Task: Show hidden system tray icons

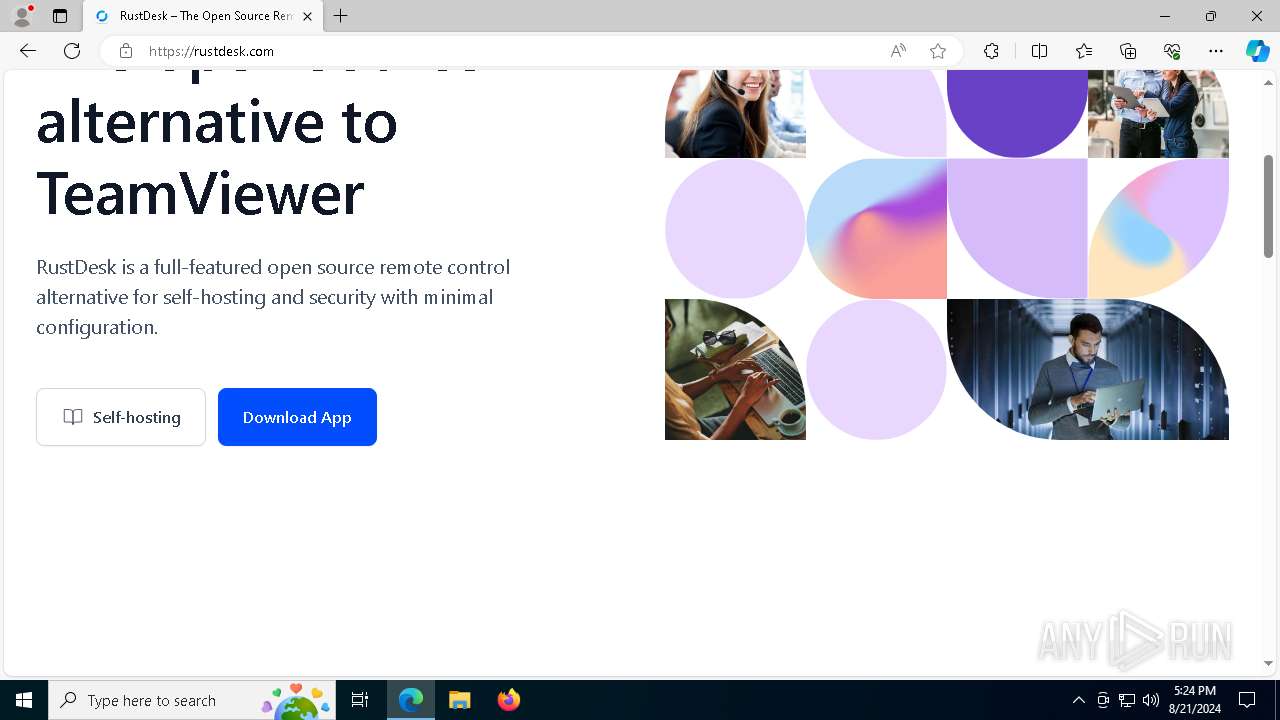Action: tap(1078, 700)
